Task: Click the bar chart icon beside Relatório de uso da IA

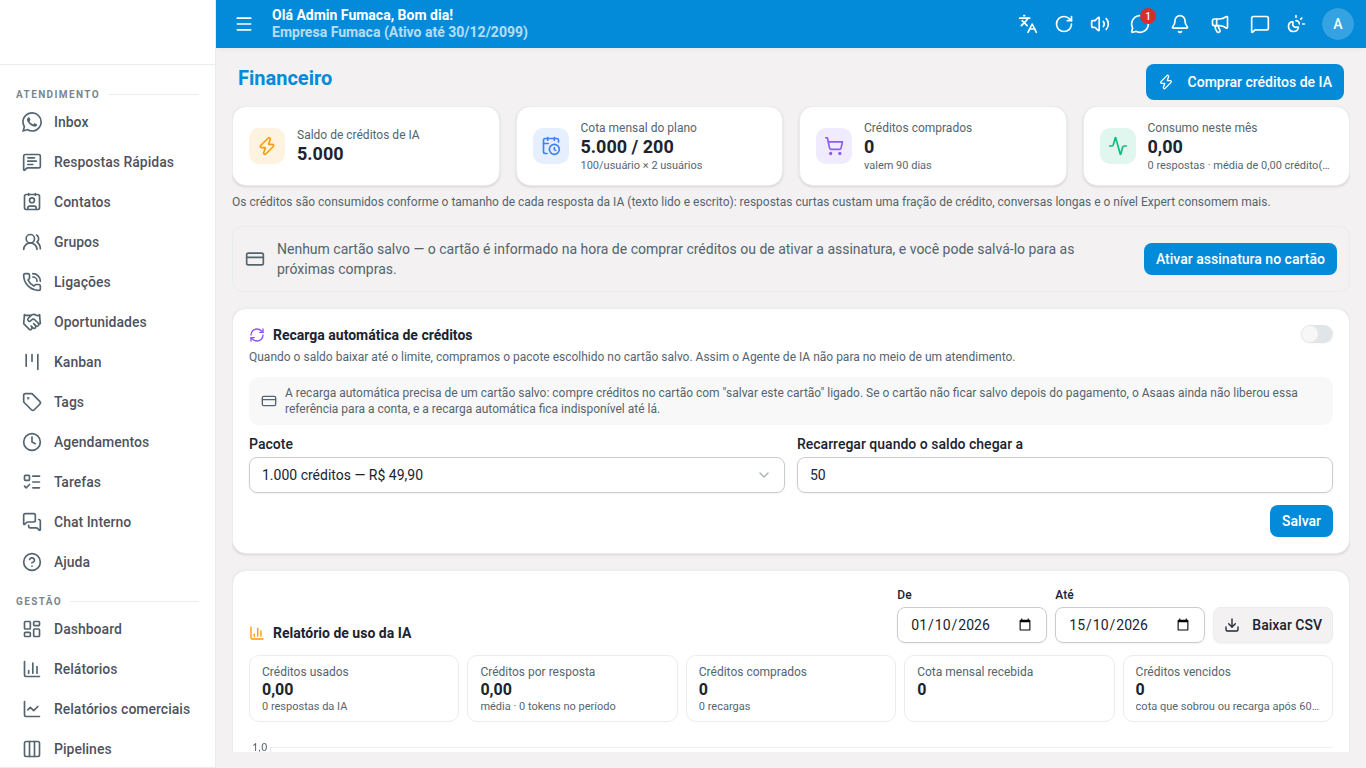Action: coord(257,633)
